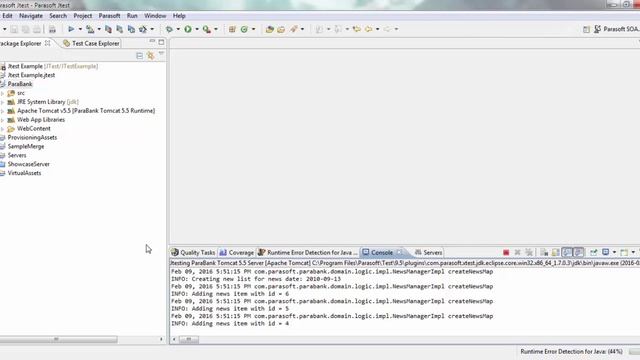Terminate the running server with the red stop icon

pos(506,253)
